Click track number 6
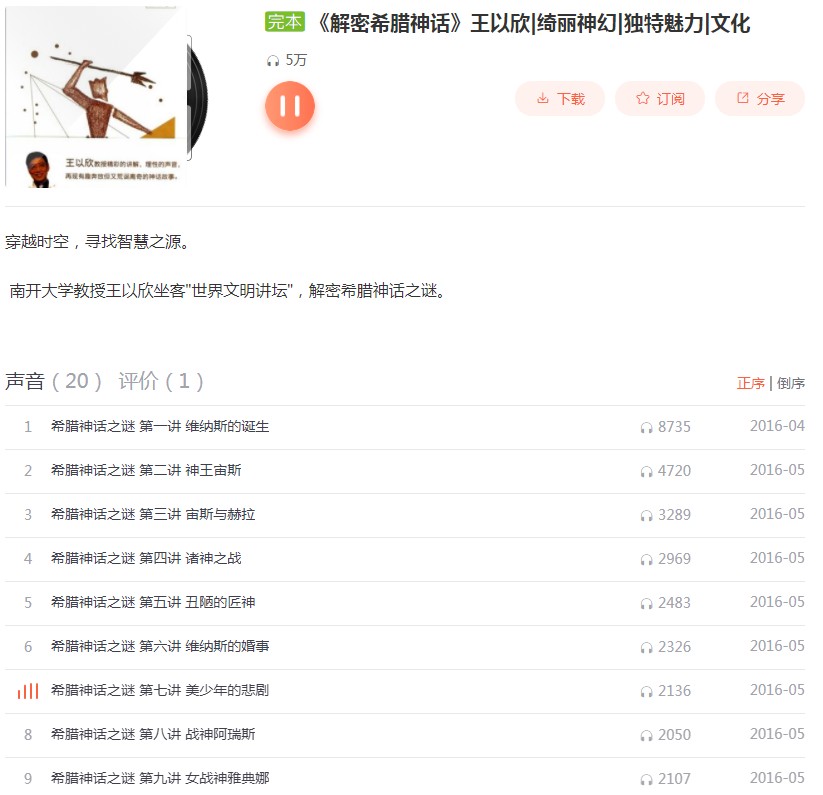Image resolution: width=823 pixels, height=795 pixels. [28, 647]
